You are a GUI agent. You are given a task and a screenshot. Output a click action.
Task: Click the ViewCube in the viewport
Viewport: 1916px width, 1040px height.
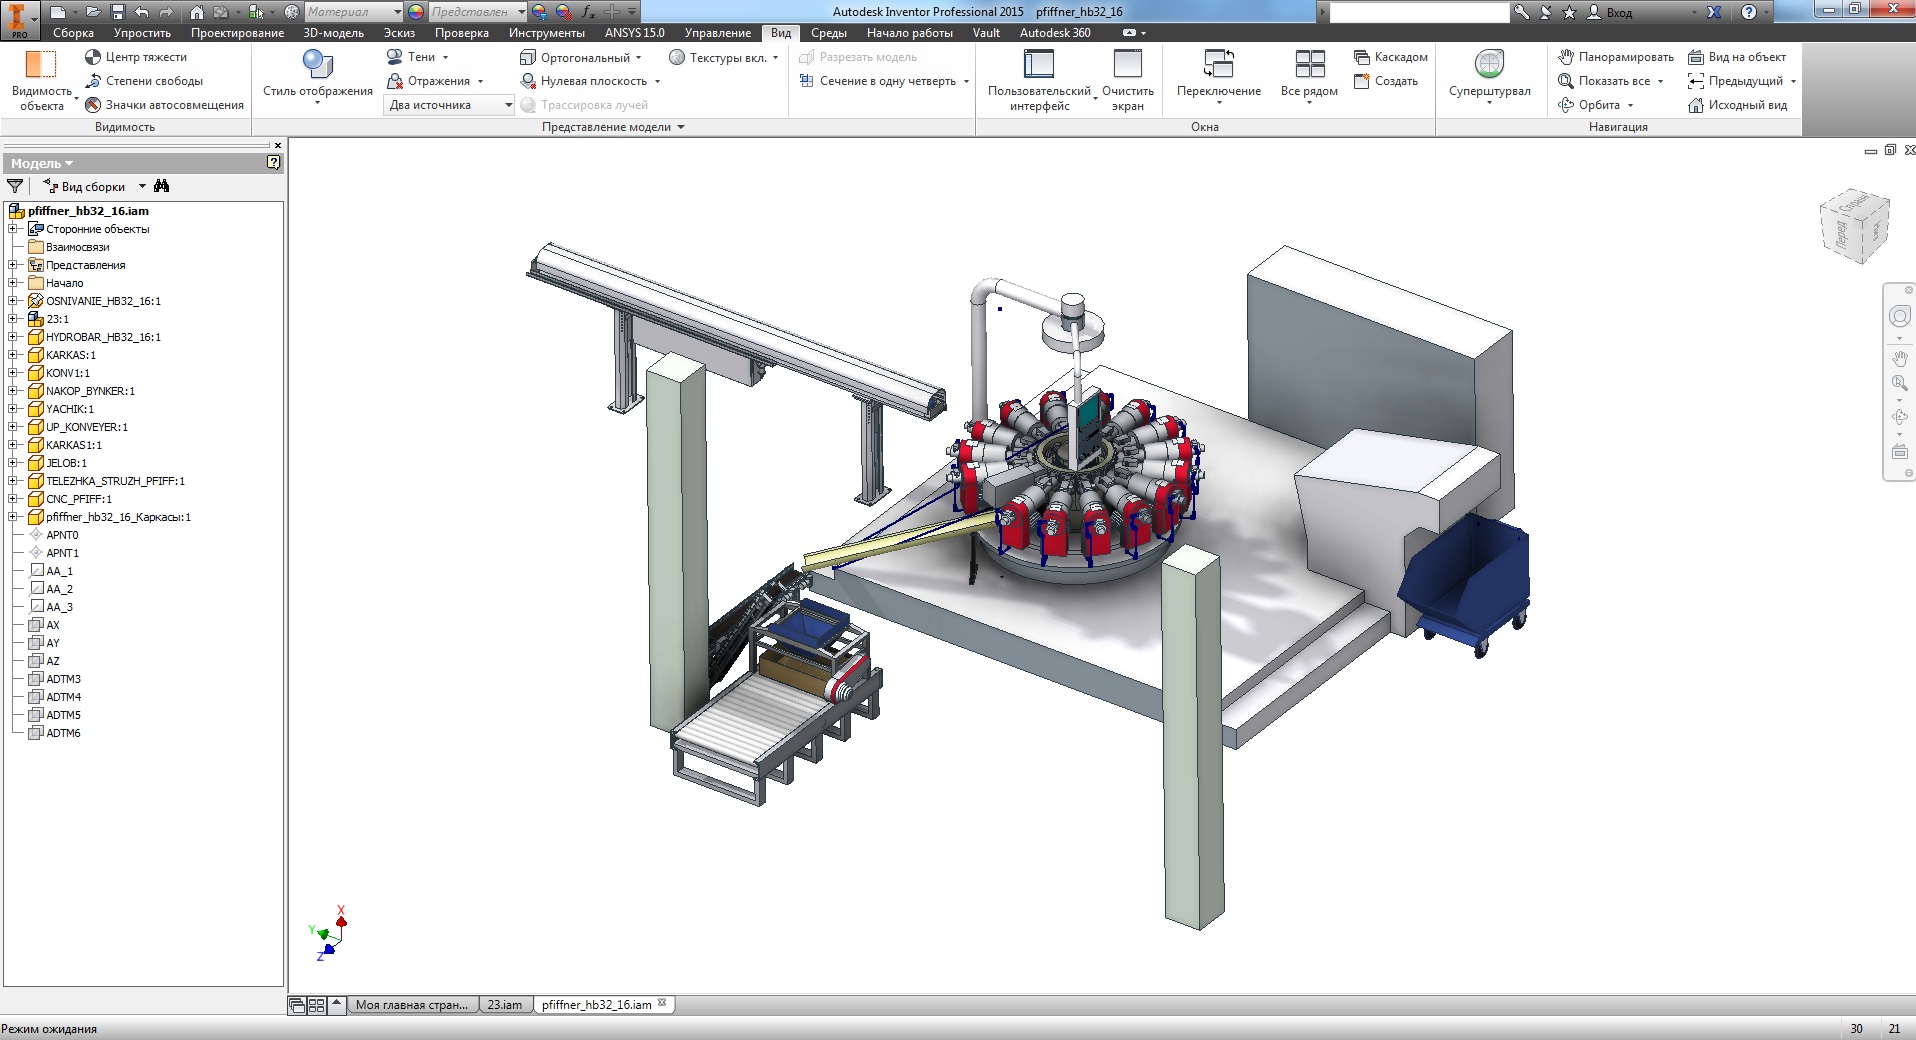(x=1855, y=226)
